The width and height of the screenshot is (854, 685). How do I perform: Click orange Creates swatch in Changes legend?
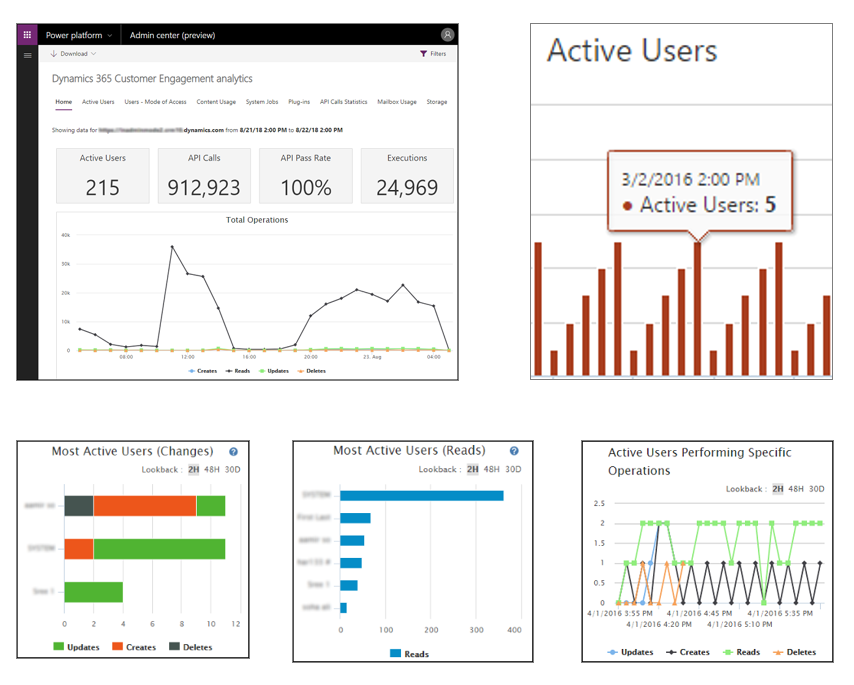click(x=117, y=646)
